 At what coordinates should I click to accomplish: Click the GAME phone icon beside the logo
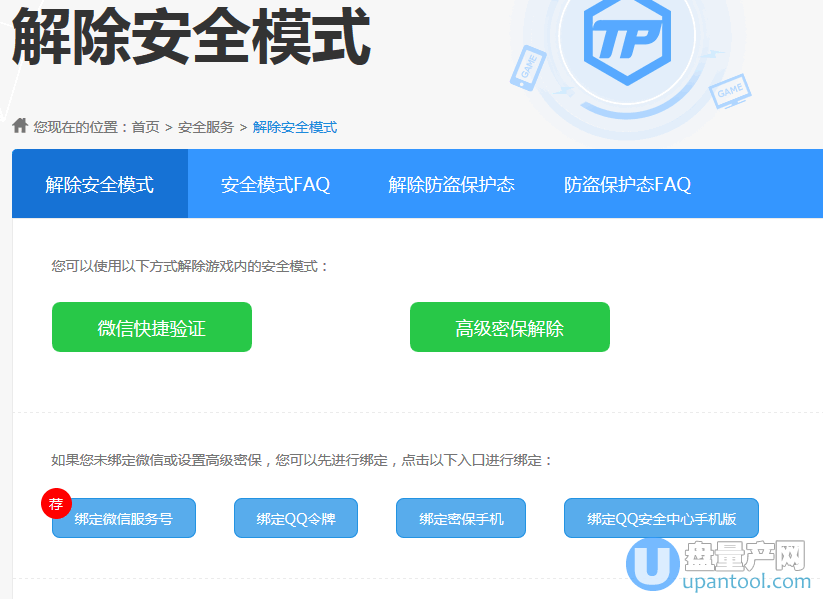click(528, 66)
